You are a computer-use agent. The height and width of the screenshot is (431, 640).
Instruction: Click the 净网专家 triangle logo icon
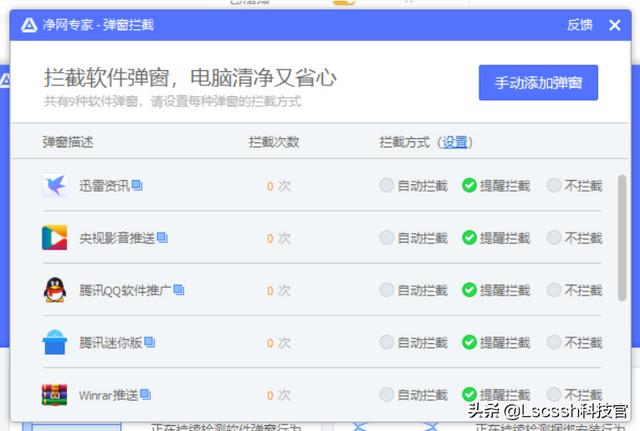pos(29,25)
